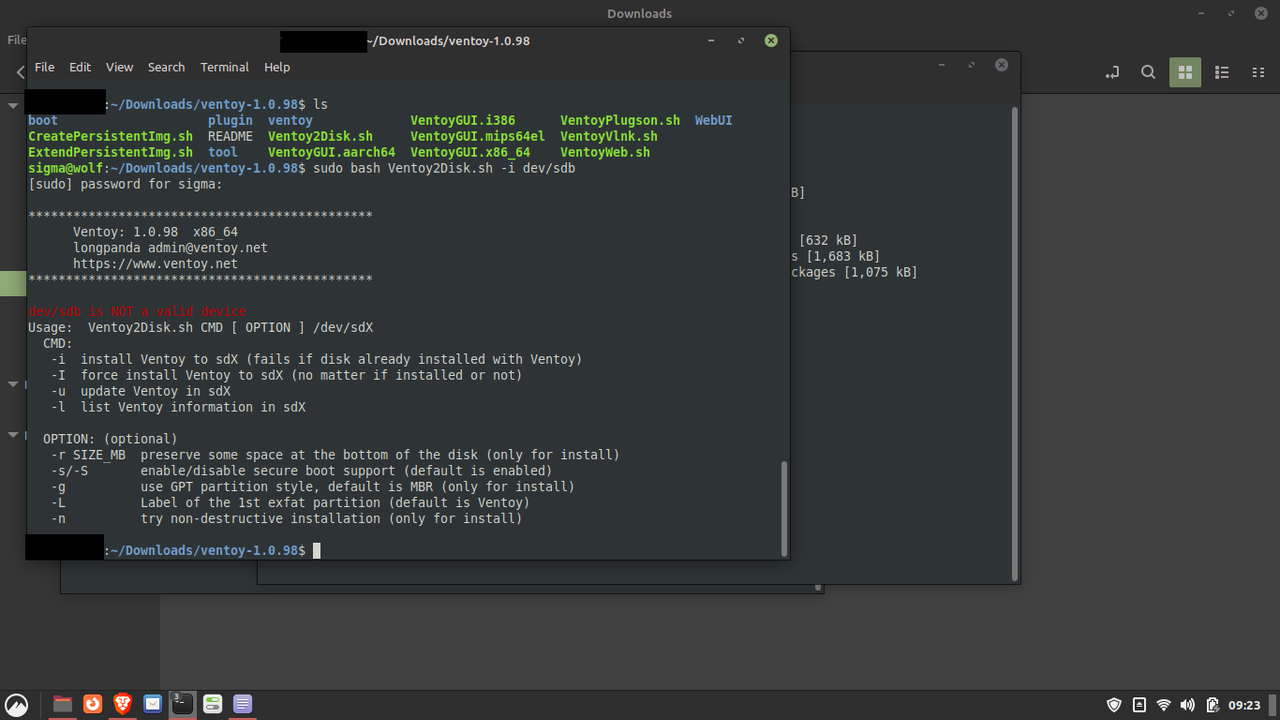1280x720 pixels.
Task: Click 'README' in the ls output
Action: click(x=230, y=136)
